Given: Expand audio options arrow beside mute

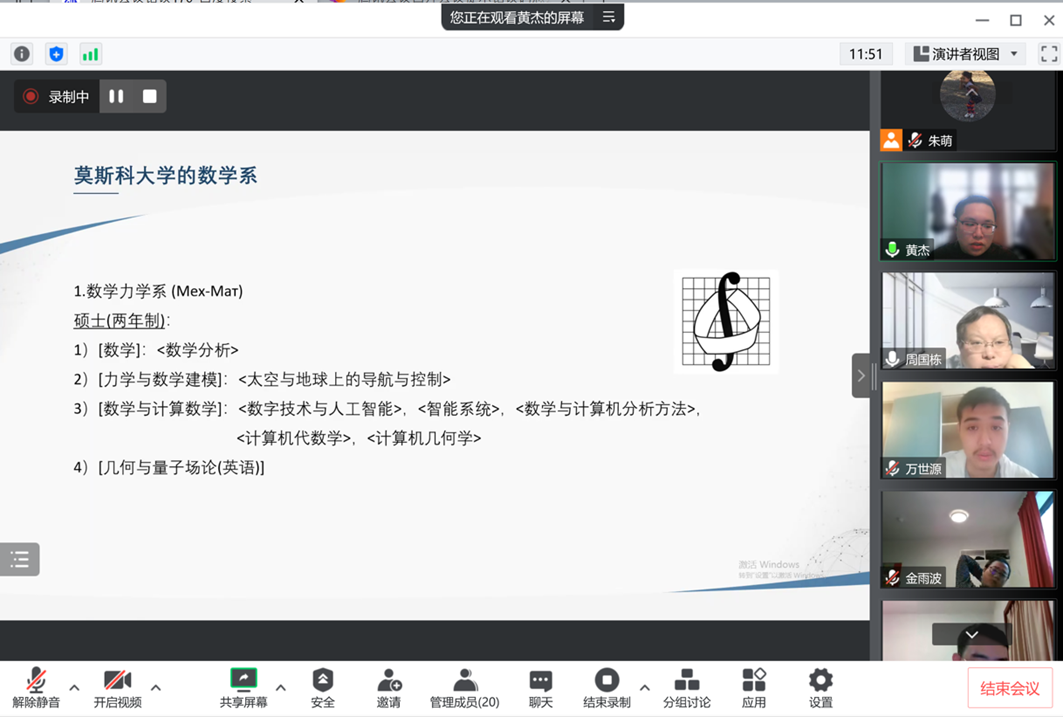Looking at the screenshot, I should tap(74, 688).
